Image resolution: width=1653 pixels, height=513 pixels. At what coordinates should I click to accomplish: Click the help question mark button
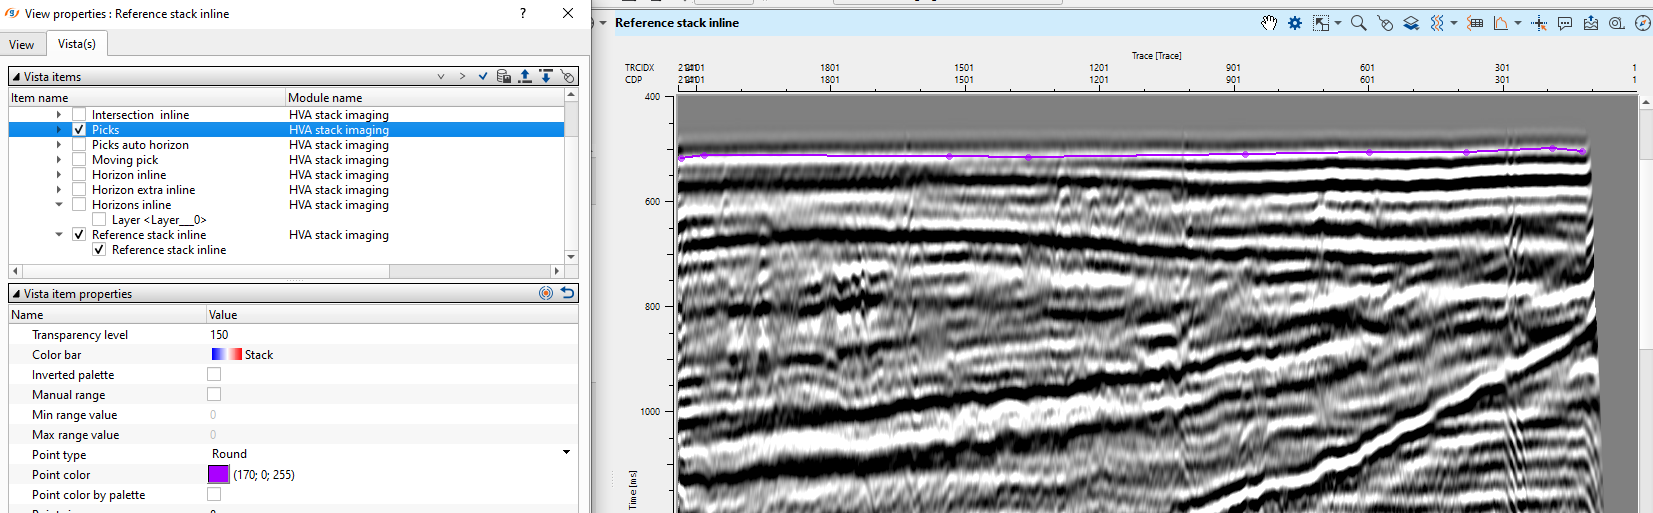click(x=523, y=13)
